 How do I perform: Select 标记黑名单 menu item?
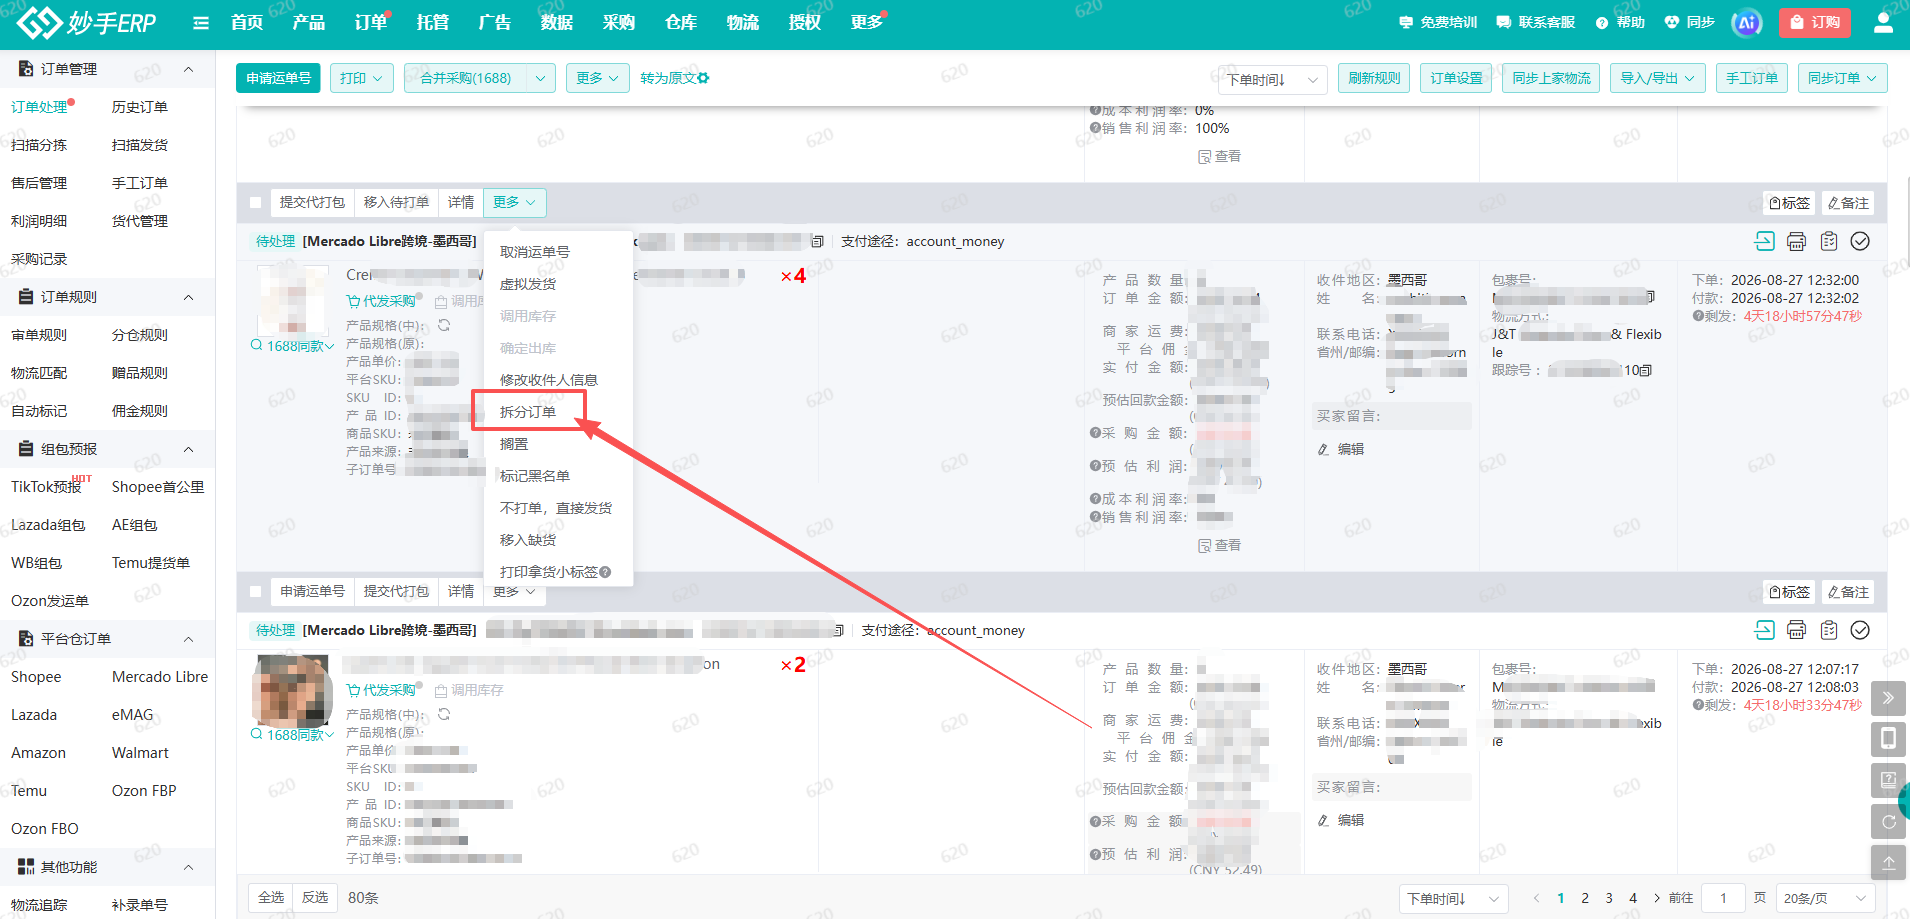point(535,476)
